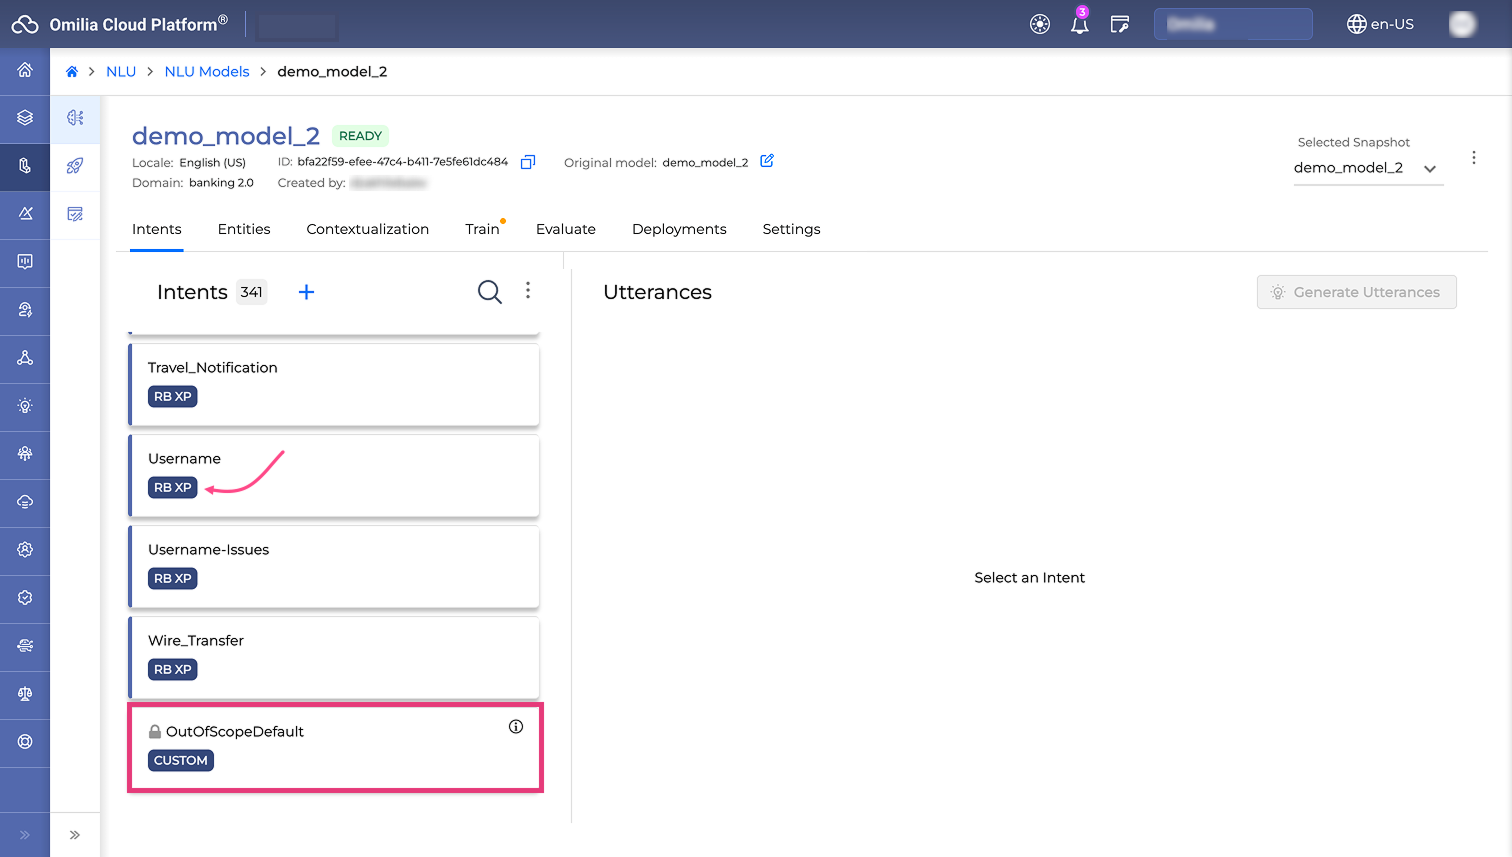The width and height of the screenshot is (1512, 857).
Task: Click the cloud database sidebar icon
Action: click(x=25, y=501)
